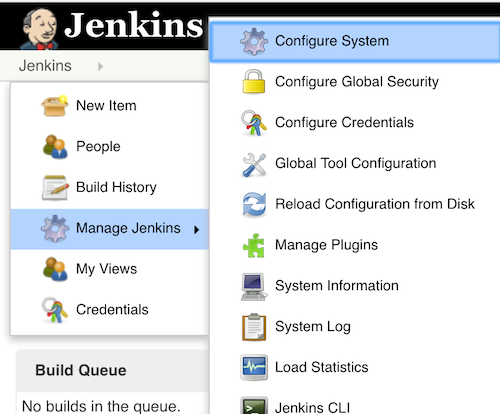Click the Configure Credentials keys icon
This screenshot has height=414, width=500.
click(x=254, y=123)
